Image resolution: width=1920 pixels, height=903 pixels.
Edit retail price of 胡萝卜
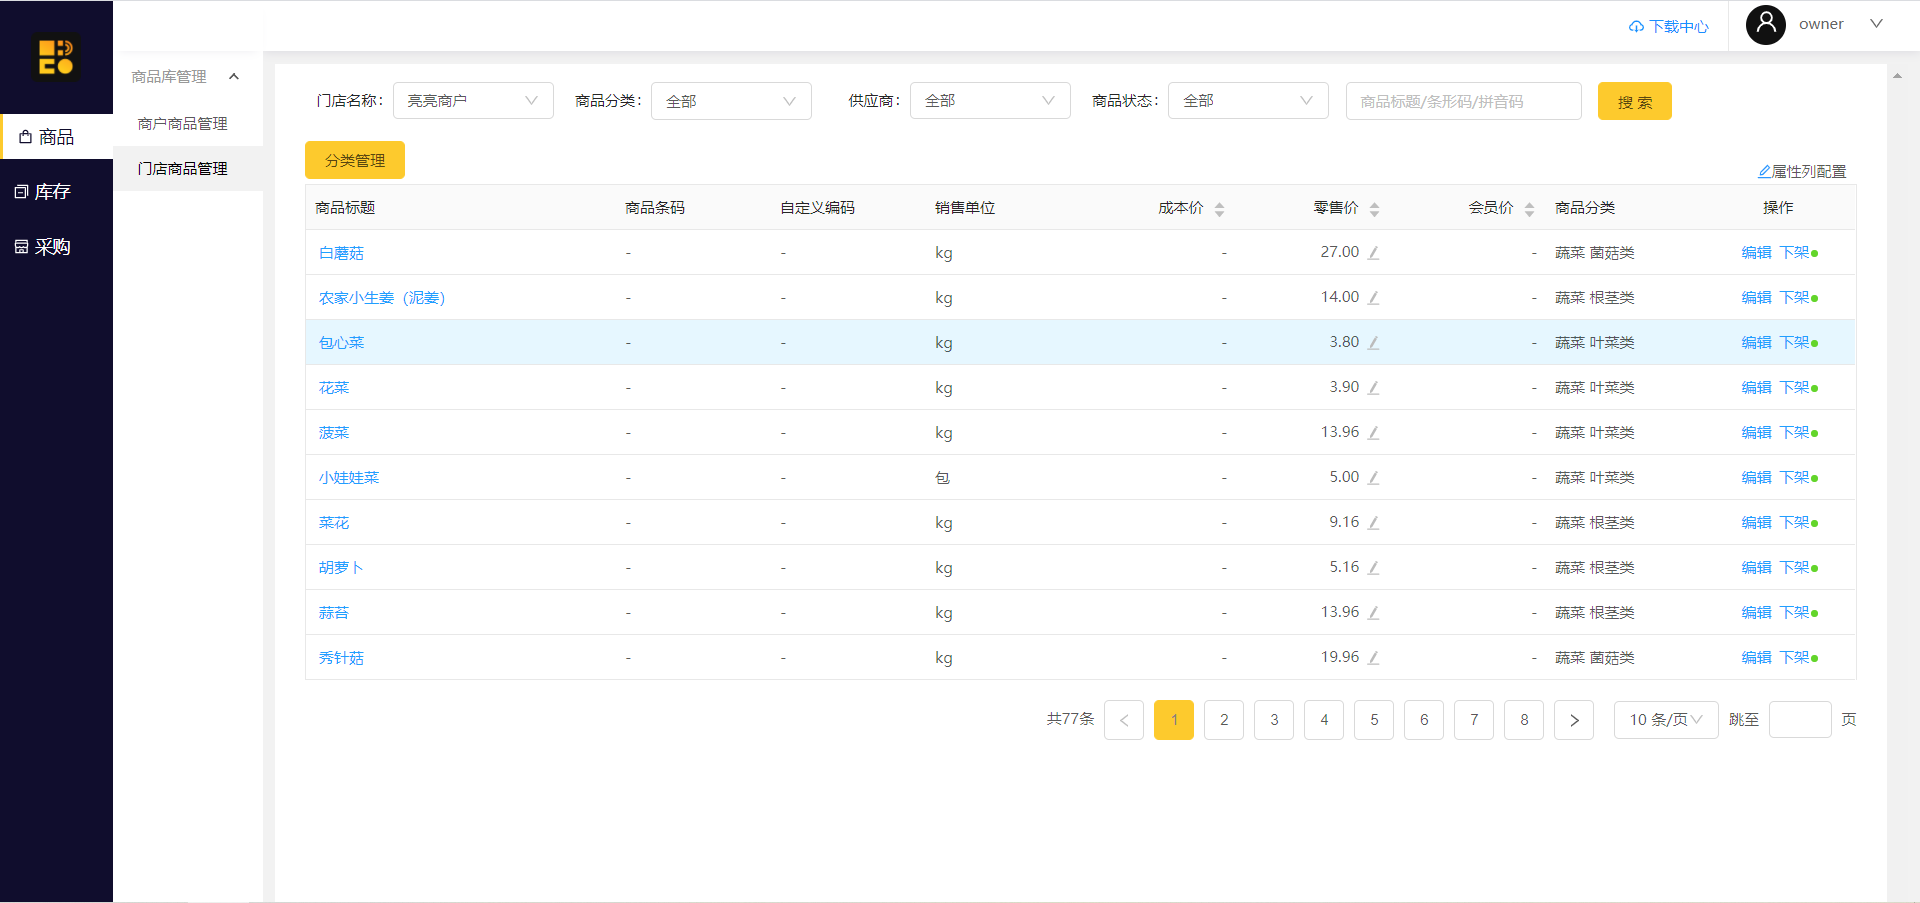click(1374, 568)
